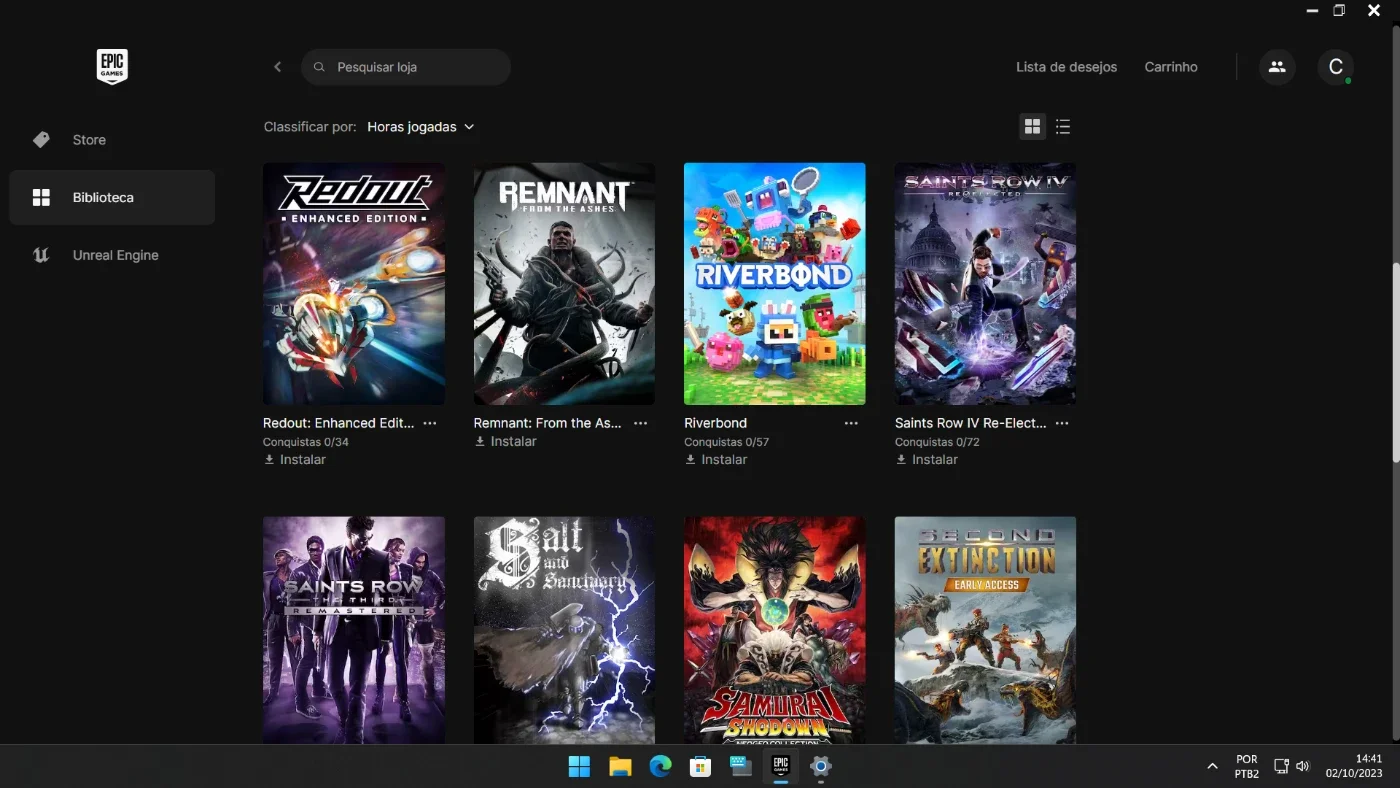Open Riverbond cover art
The height and width of the screenshot is (788, 1400).
[x=775, y=284]
